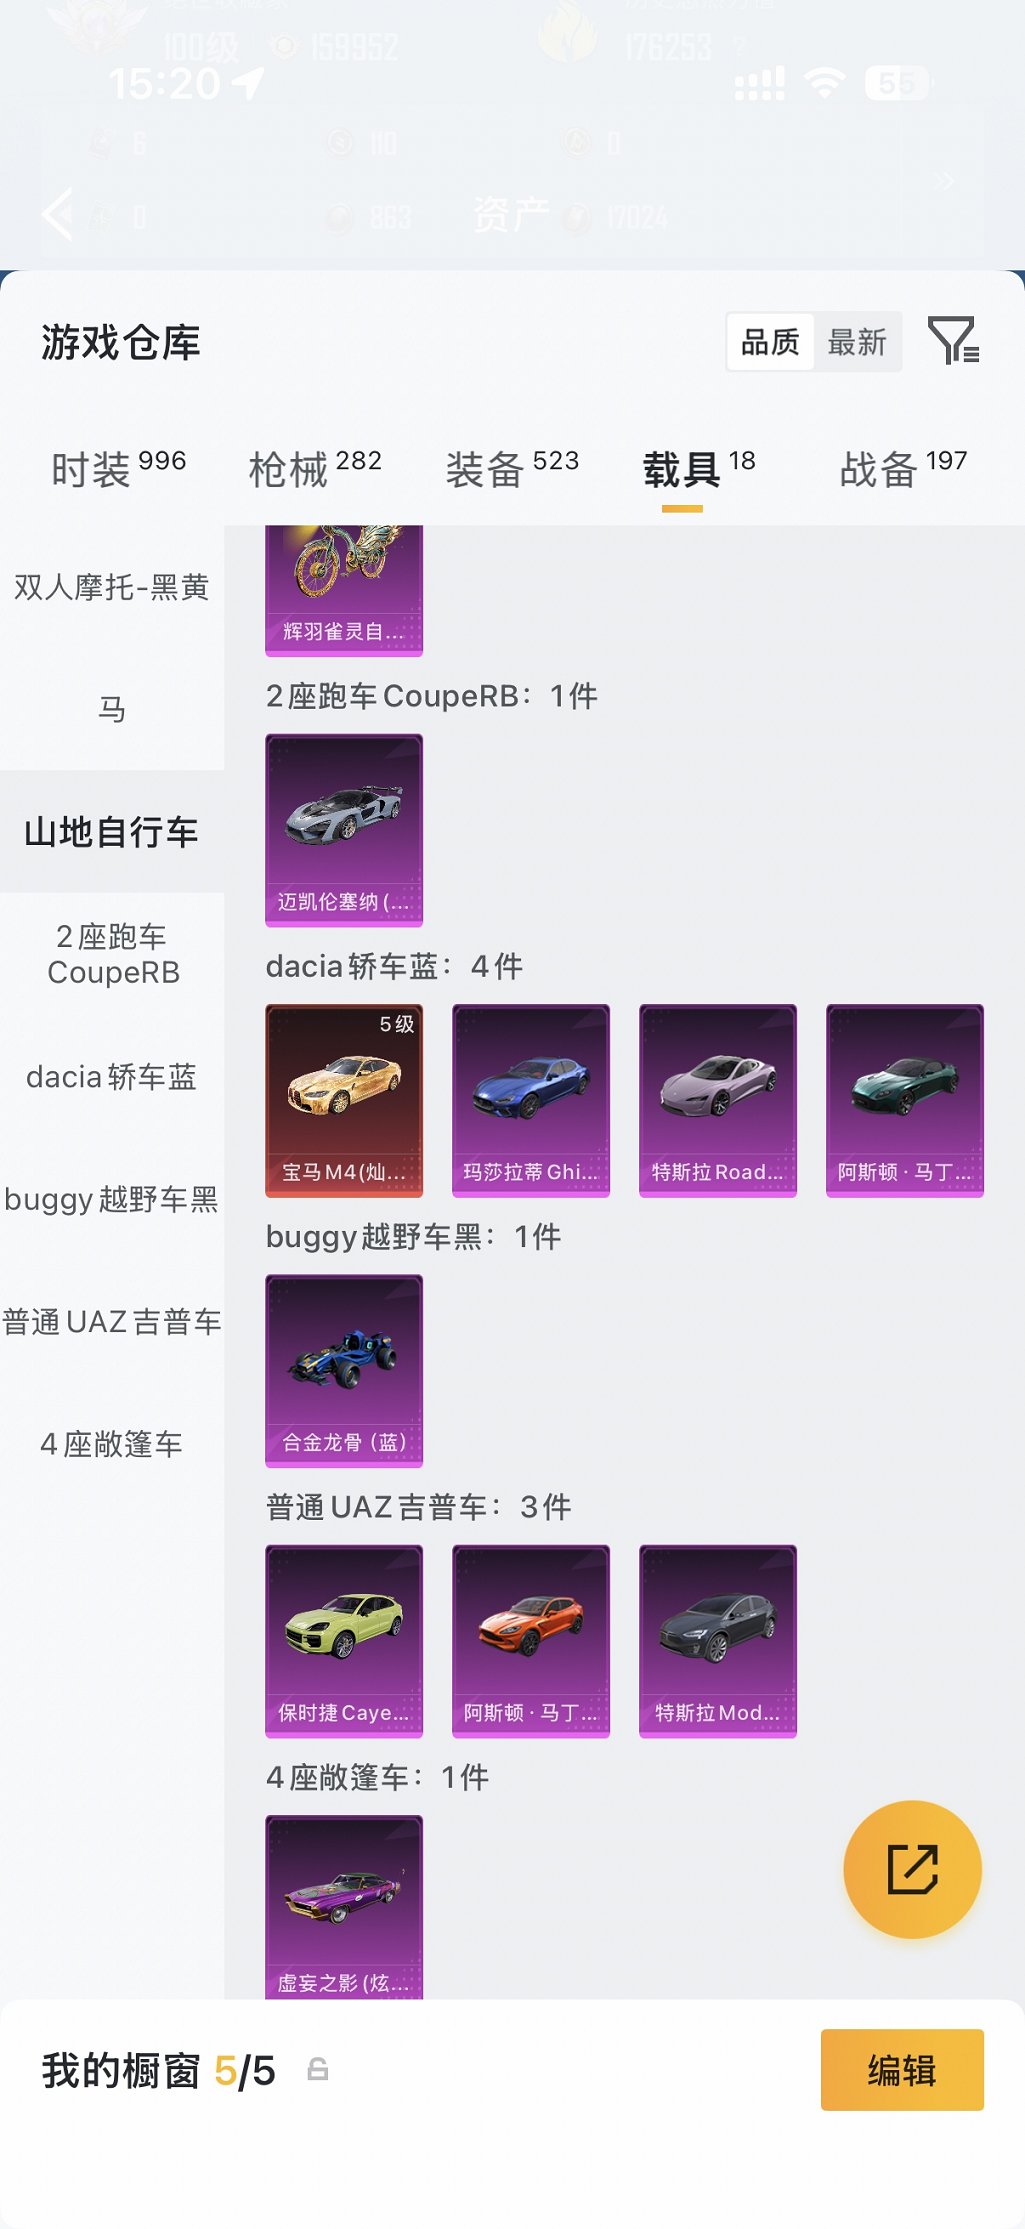Tap the double chevron icon in header
The height and width of the screenshot is (2229, 1025).
click(x=943, y=181)
